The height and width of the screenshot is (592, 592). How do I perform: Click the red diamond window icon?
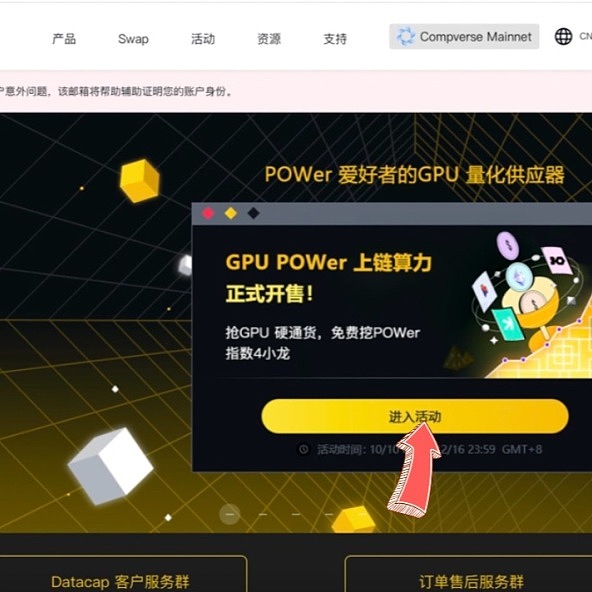208,213
